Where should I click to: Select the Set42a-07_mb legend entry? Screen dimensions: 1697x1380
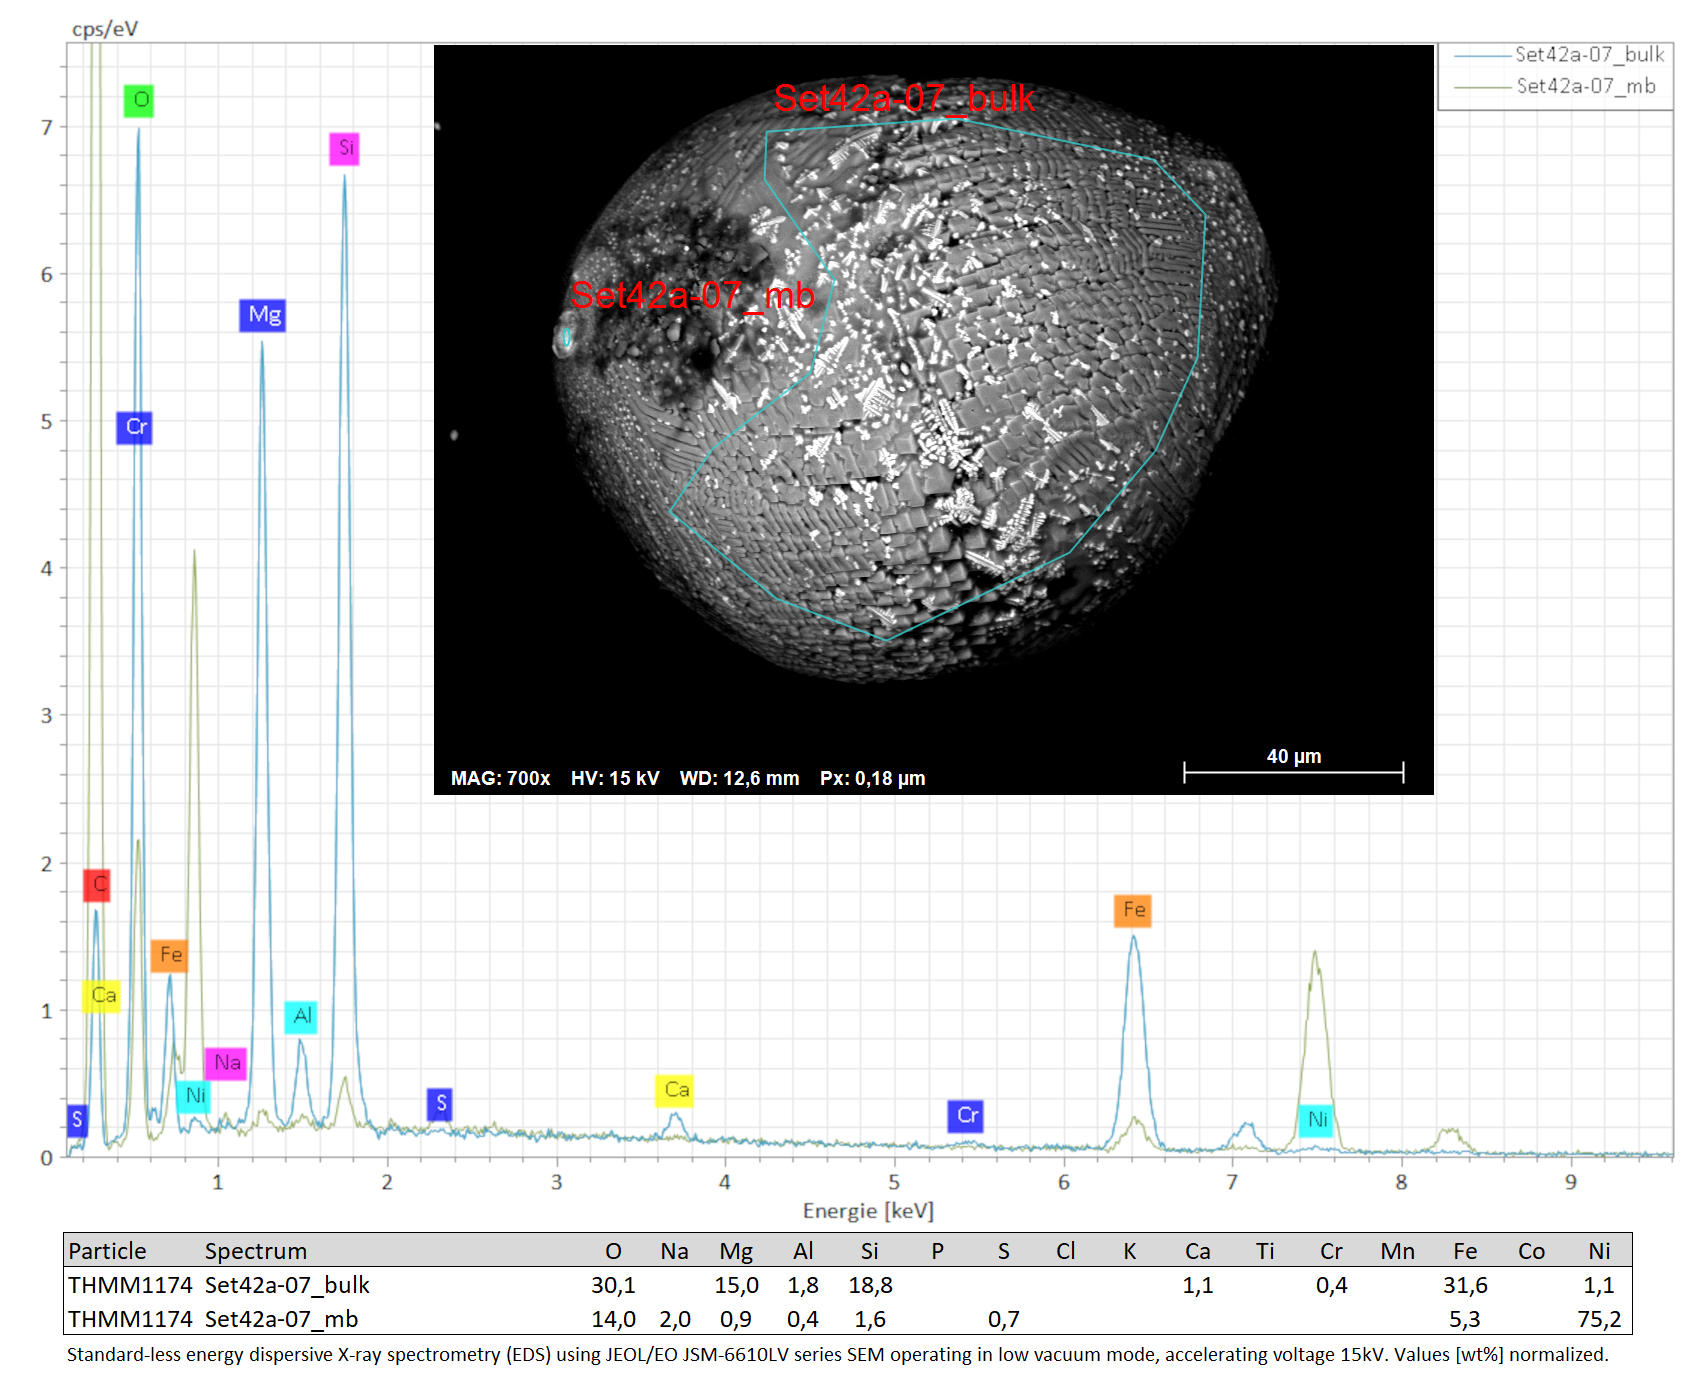[x=1555, y=87]
